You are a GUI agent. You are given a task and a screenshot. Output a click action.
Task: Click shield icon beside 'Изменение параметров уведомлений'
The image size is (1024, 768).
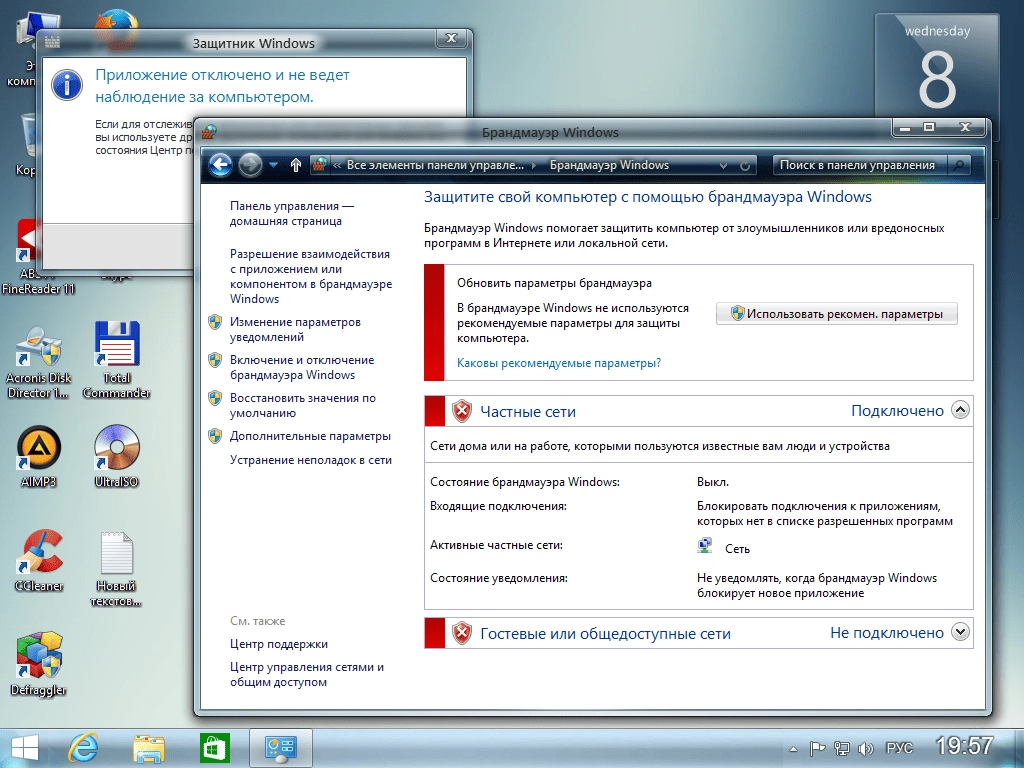[215, 322]
